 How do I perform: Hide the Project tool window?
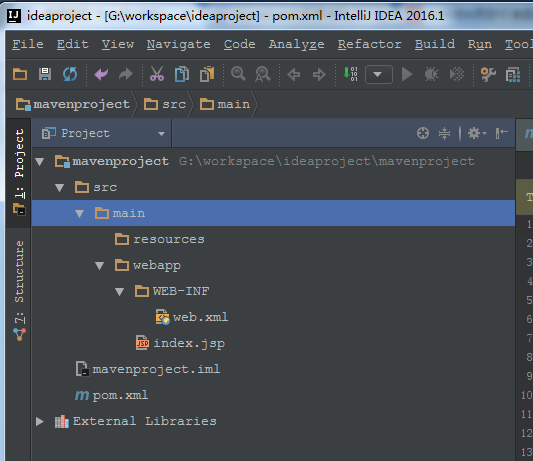[502, 133]
